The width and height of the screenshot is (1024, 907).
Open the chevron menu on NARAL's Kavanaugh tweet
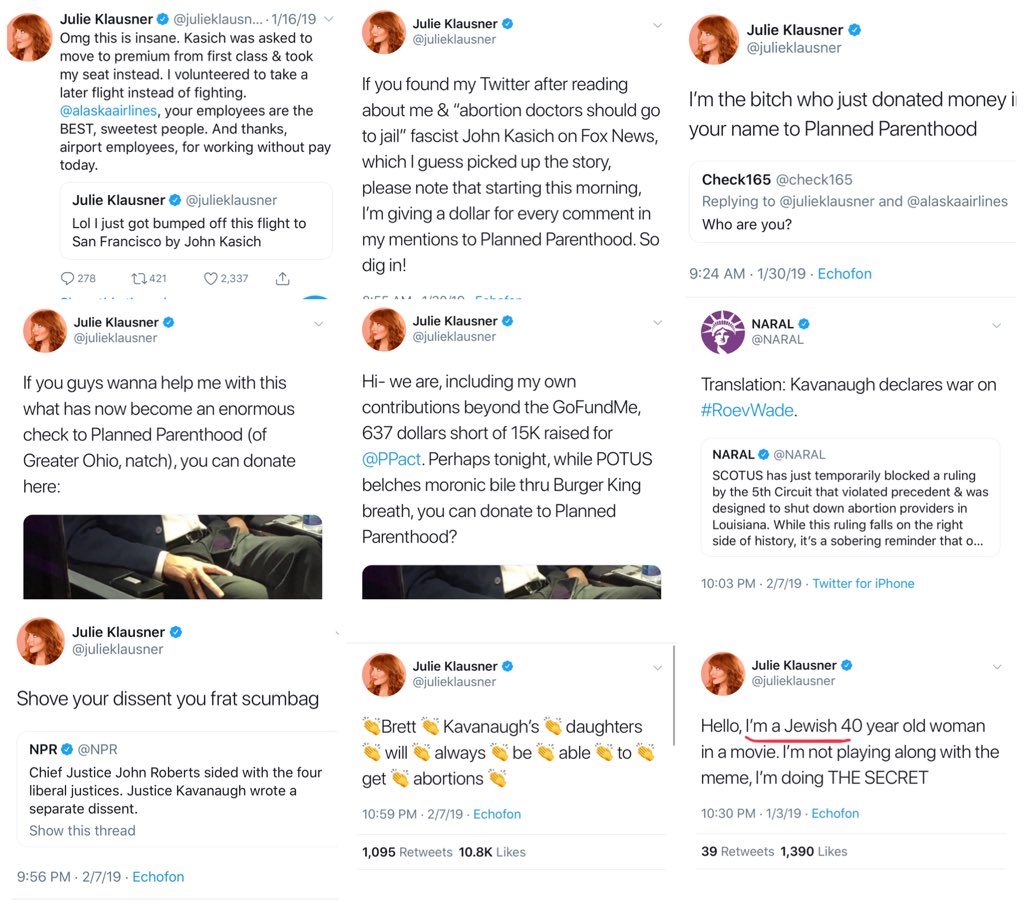point(996,325)
